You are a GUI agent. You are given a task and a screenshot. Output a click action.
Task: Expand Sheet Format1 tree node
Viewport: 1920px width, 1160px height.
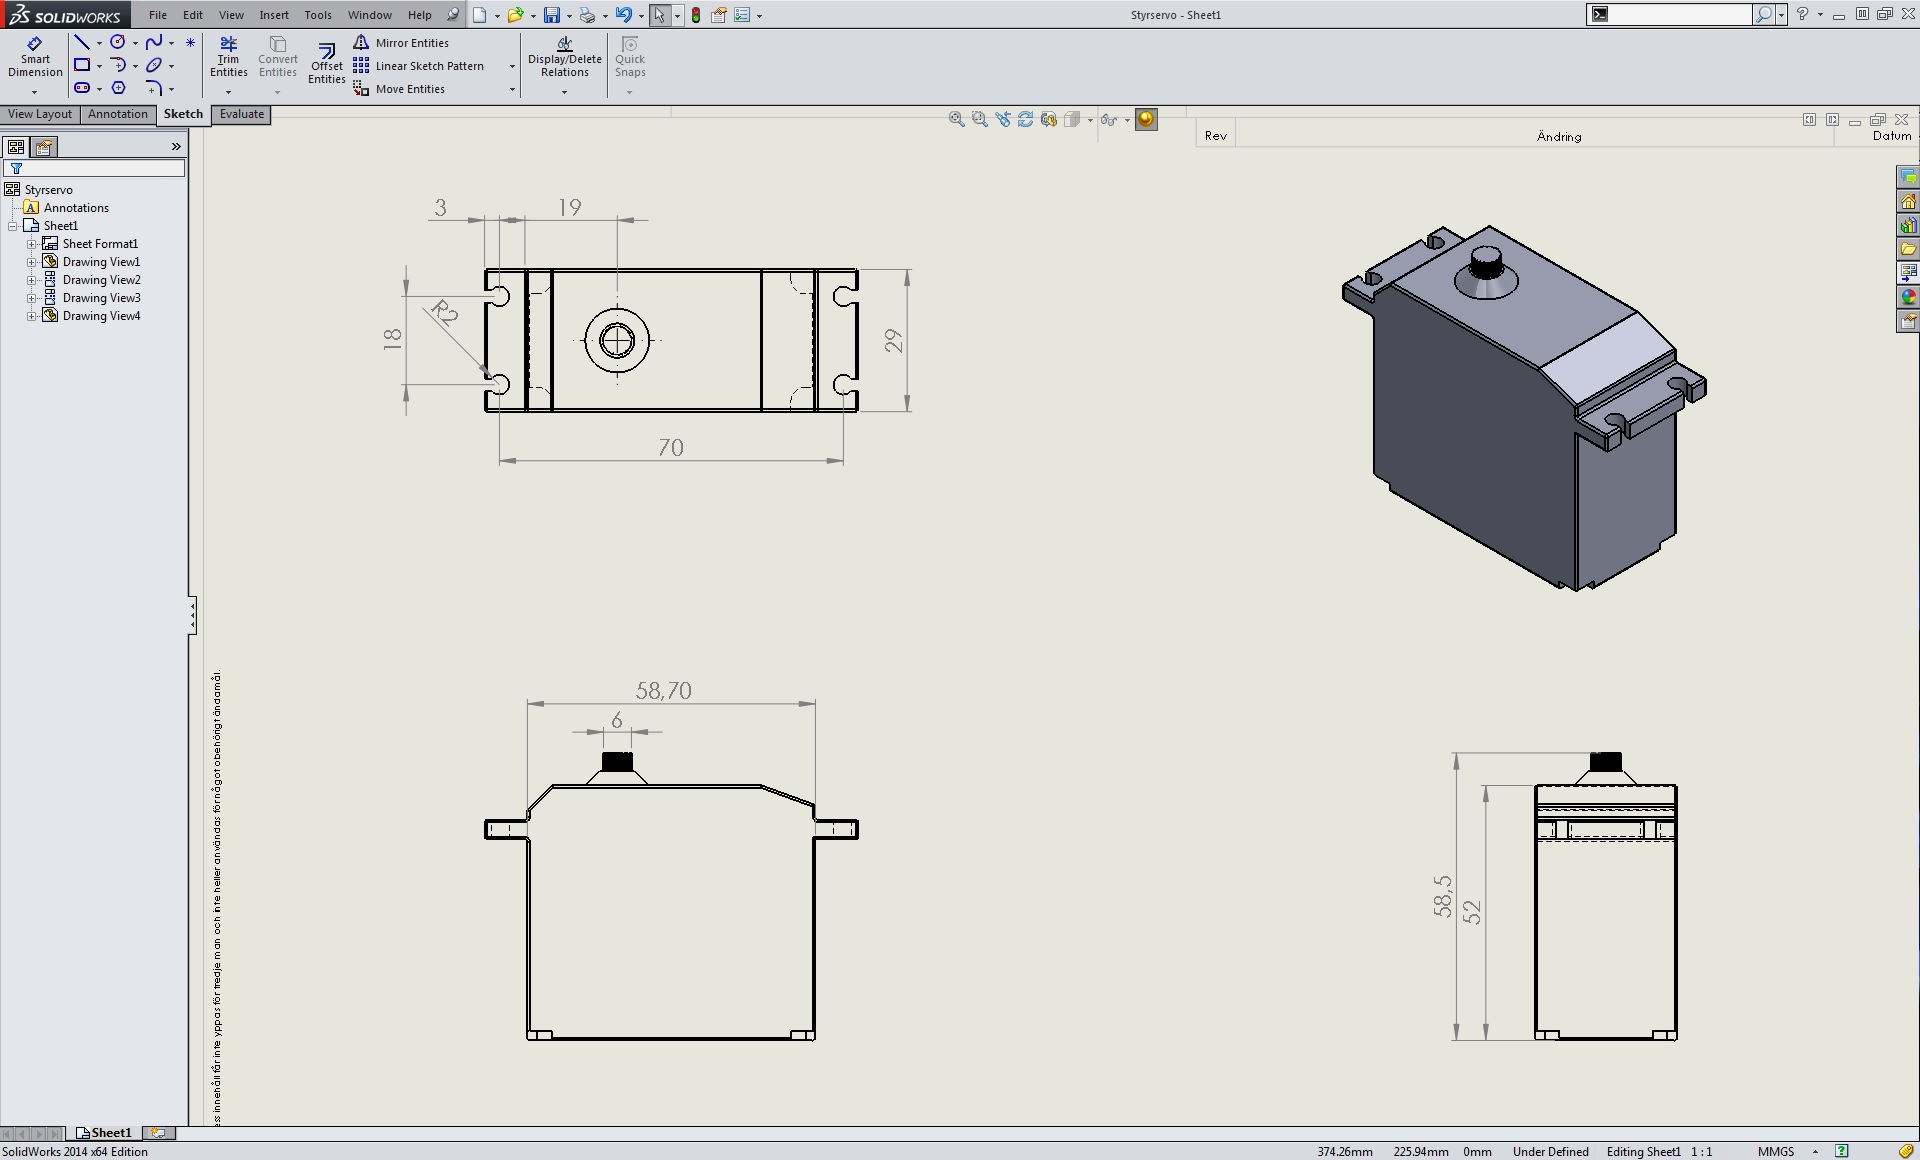click(x=31, y=244)
